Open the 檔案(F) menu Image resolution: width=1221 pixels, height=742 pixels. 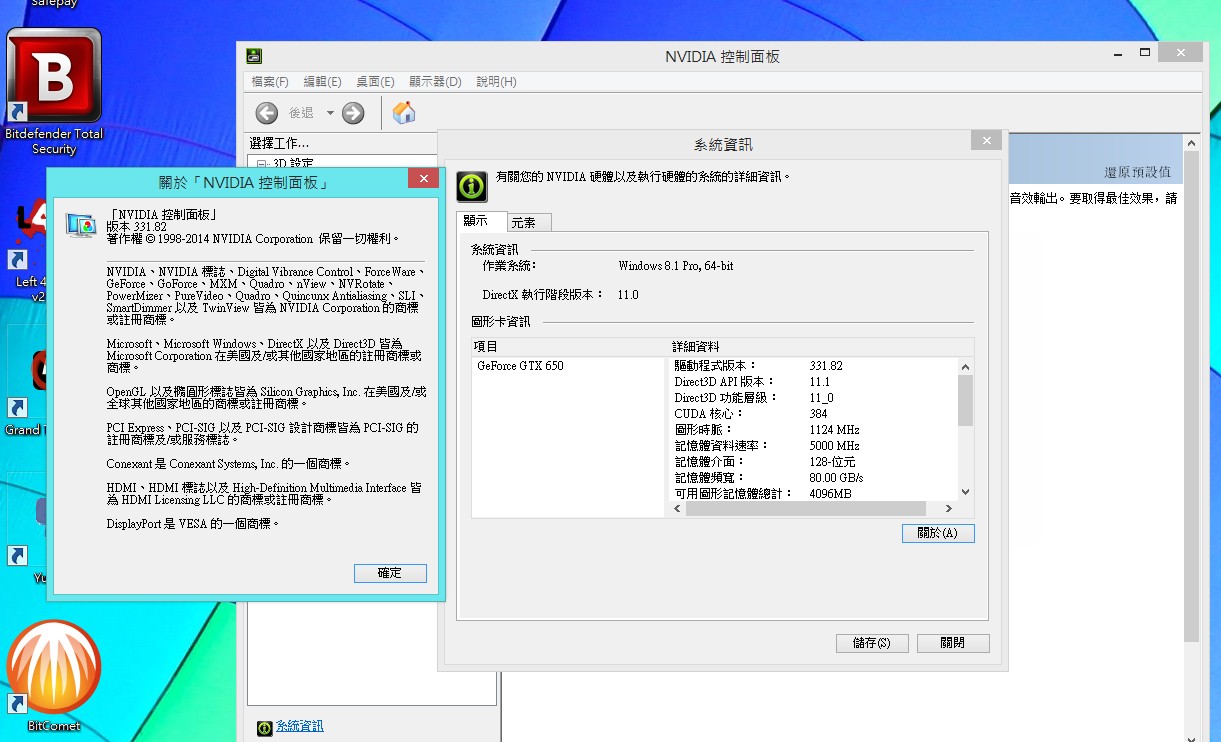(270, 82)
